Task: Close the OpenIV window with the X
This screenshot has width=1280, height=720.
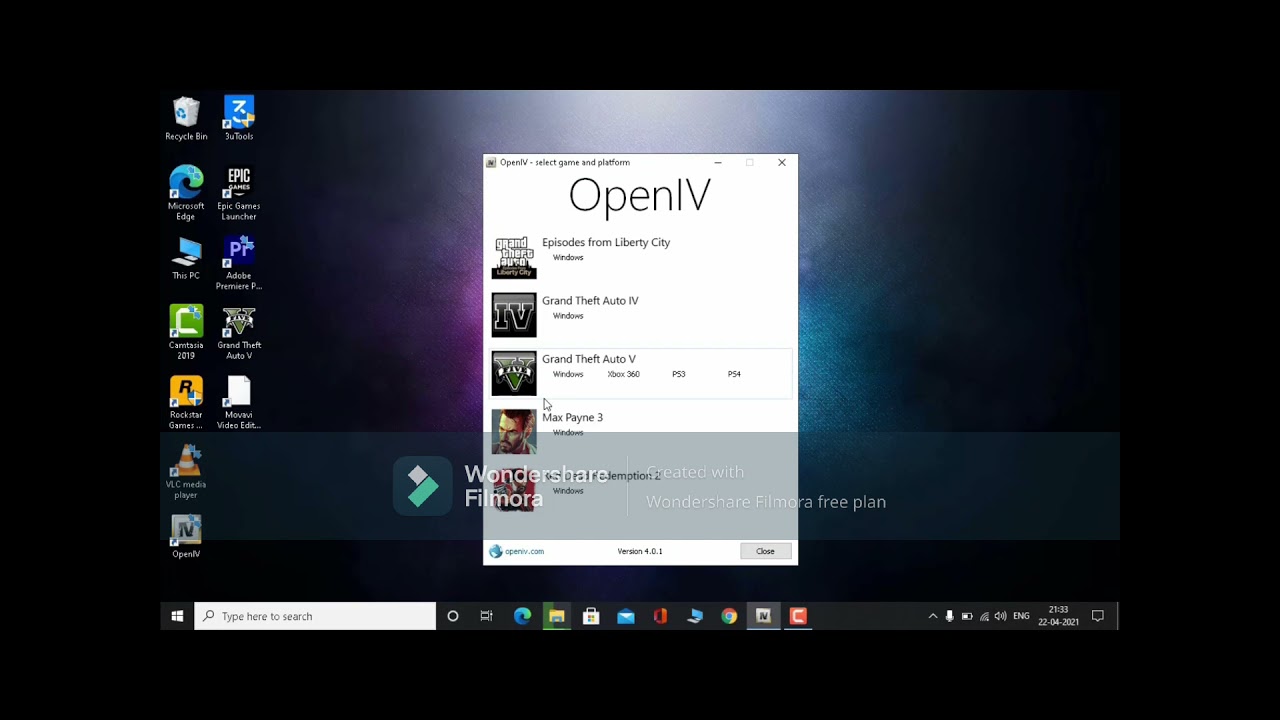Action: [x=782, y=162]
